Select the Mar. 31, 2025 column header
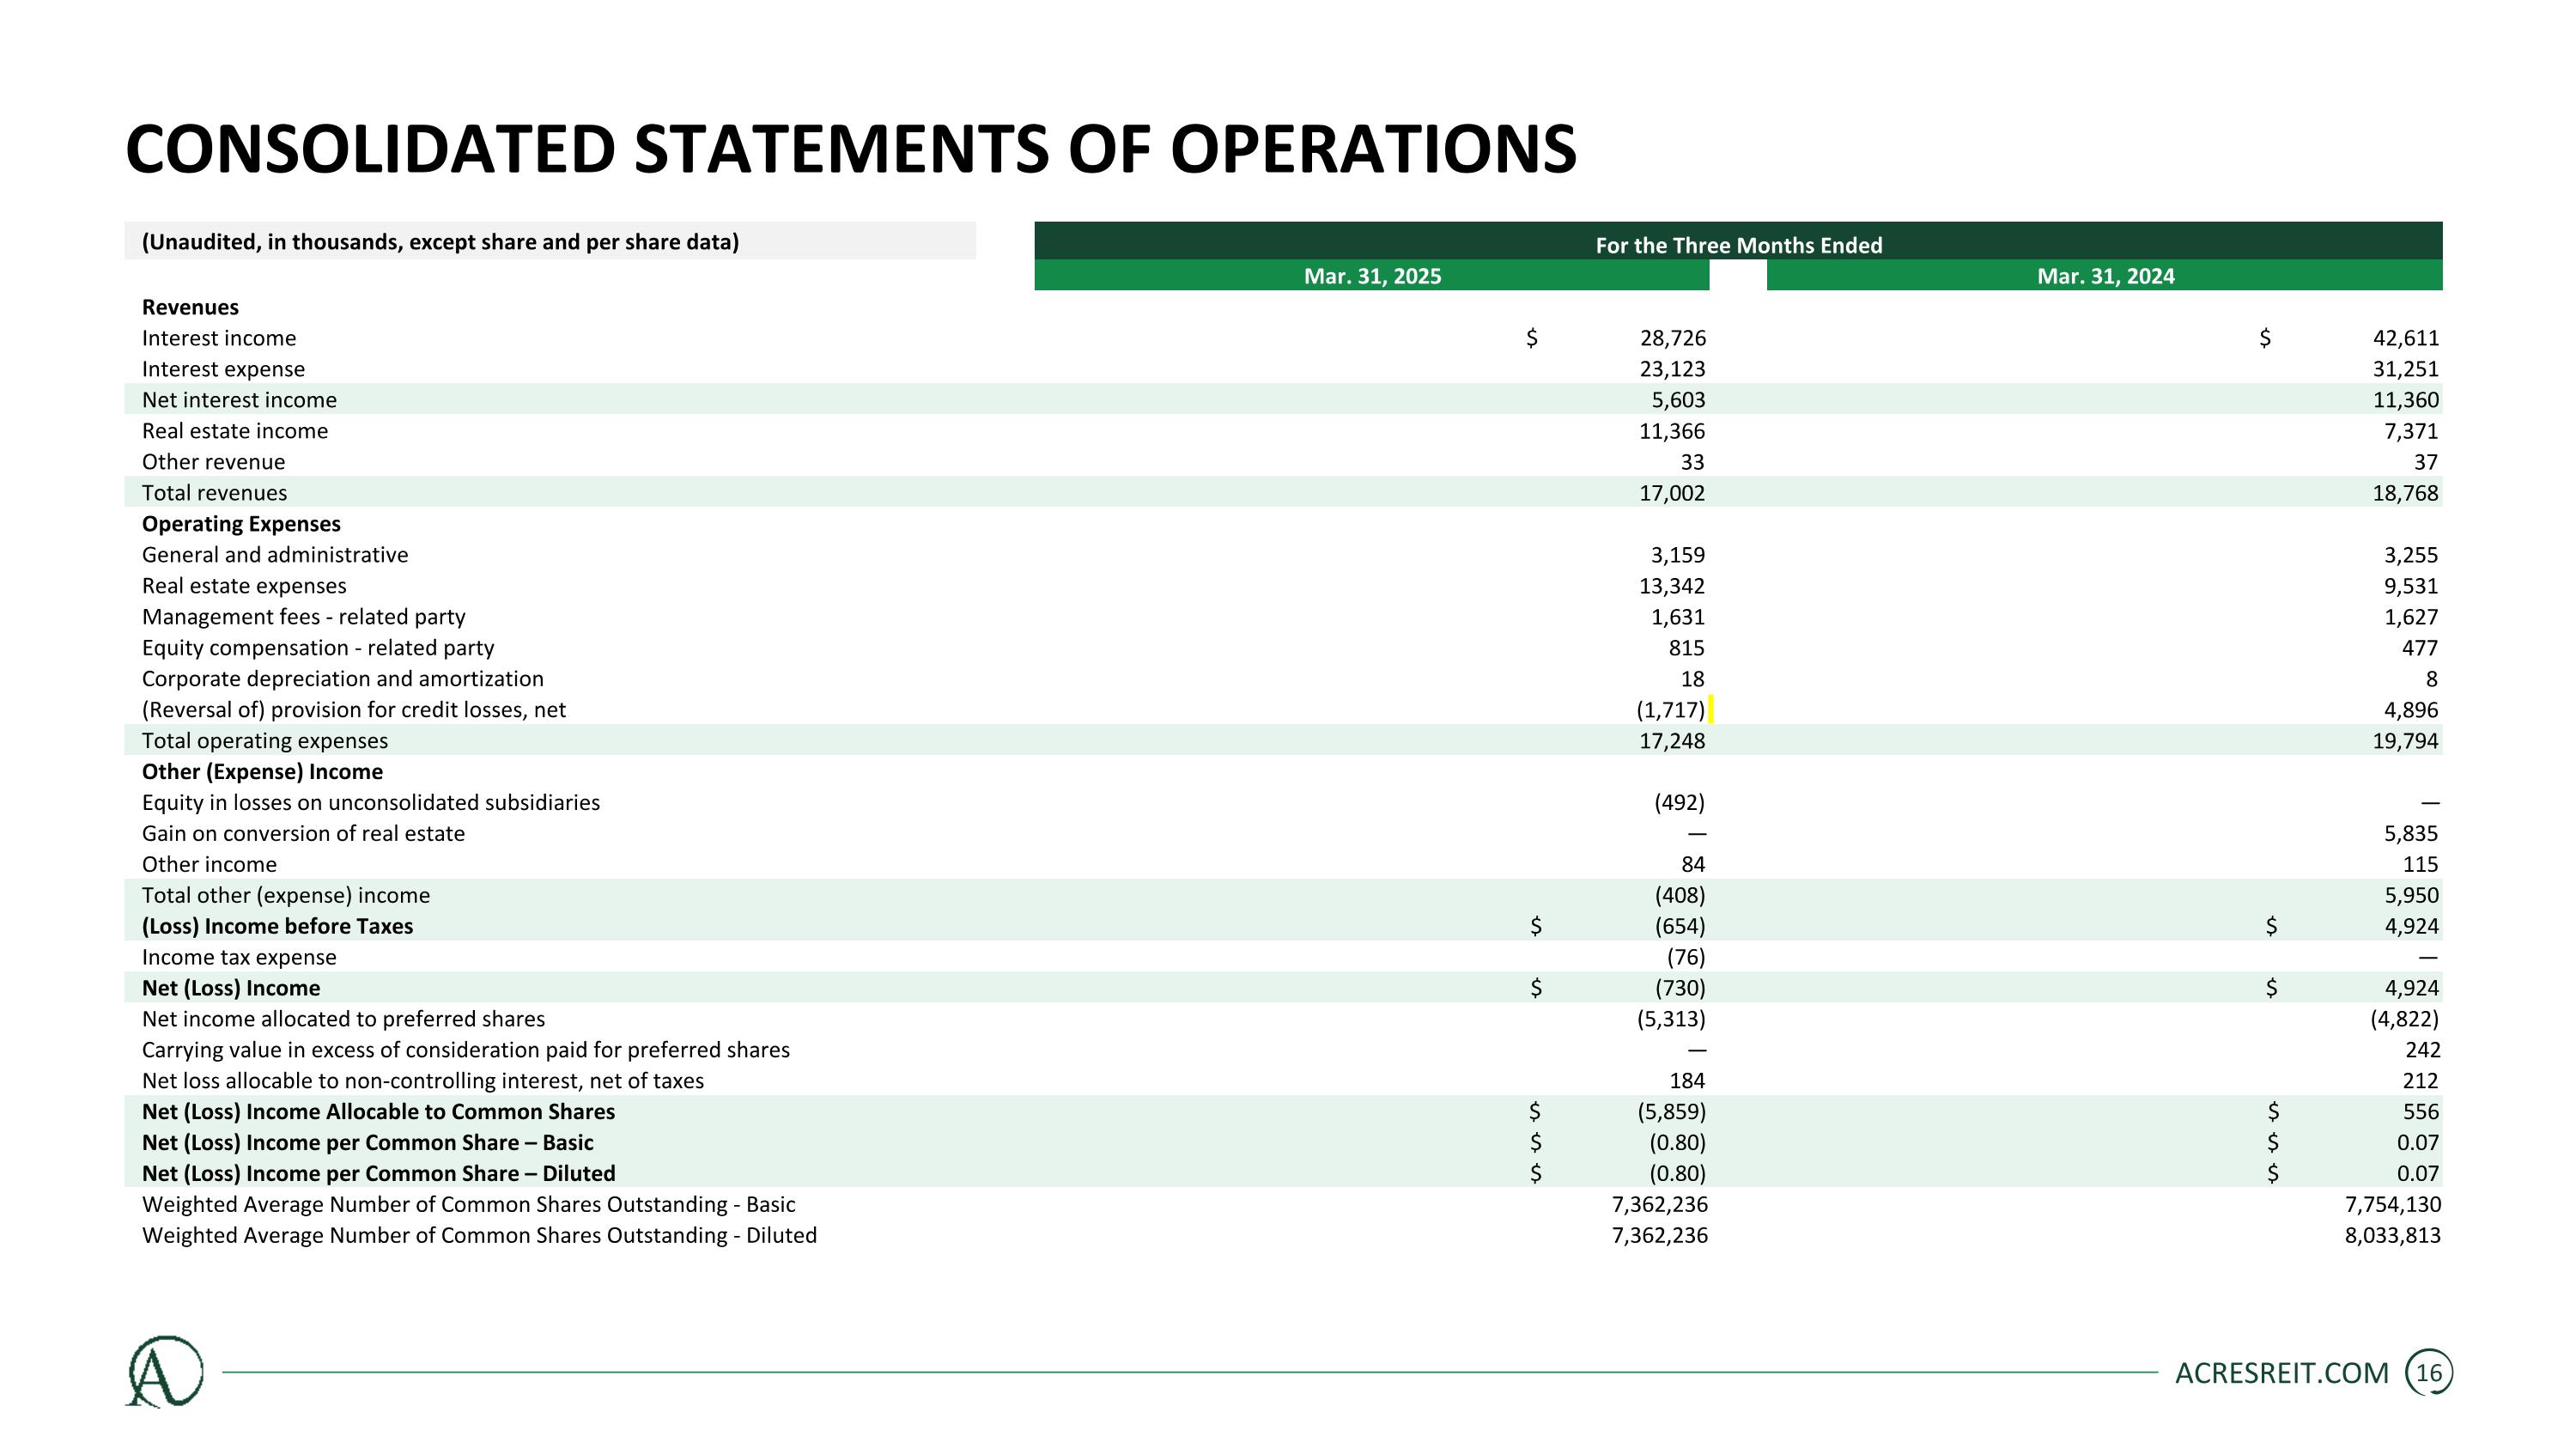 point(1372,276)
